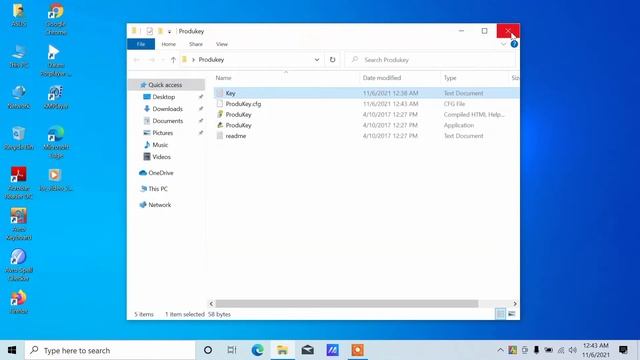Select the Firefox desktop shortcut

pyautogui.click(x=19, y=302)
